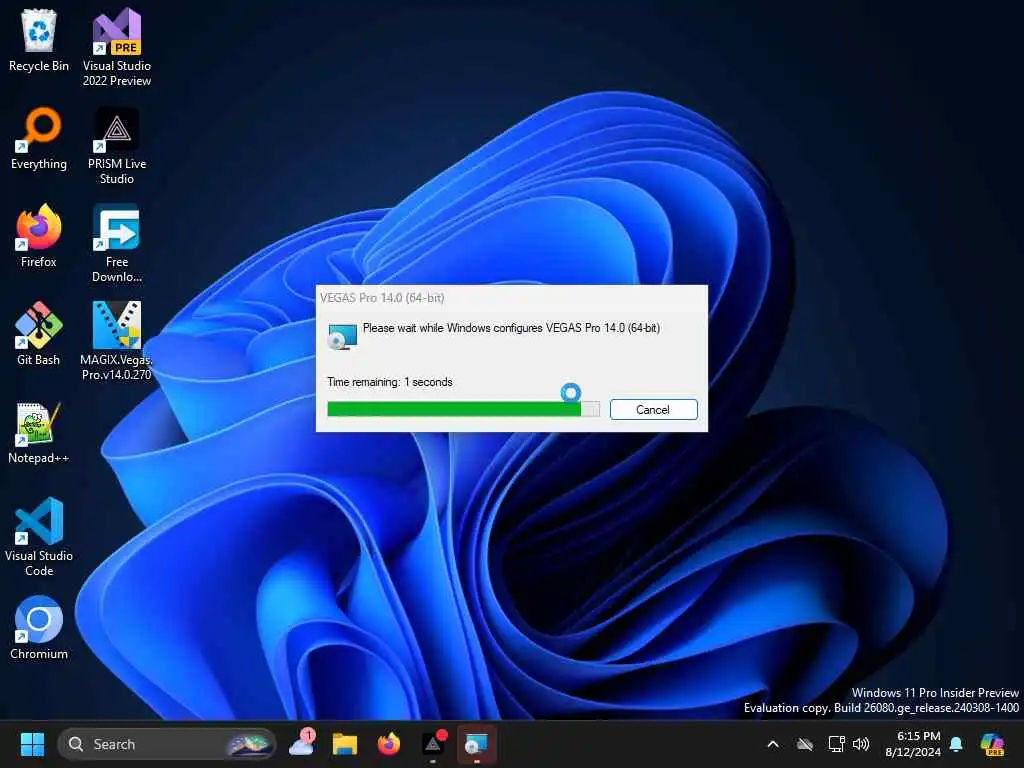The height and width of the screenshot is (768, 1024).
Task: Open network status tray icon
Action: coord(836,744)
